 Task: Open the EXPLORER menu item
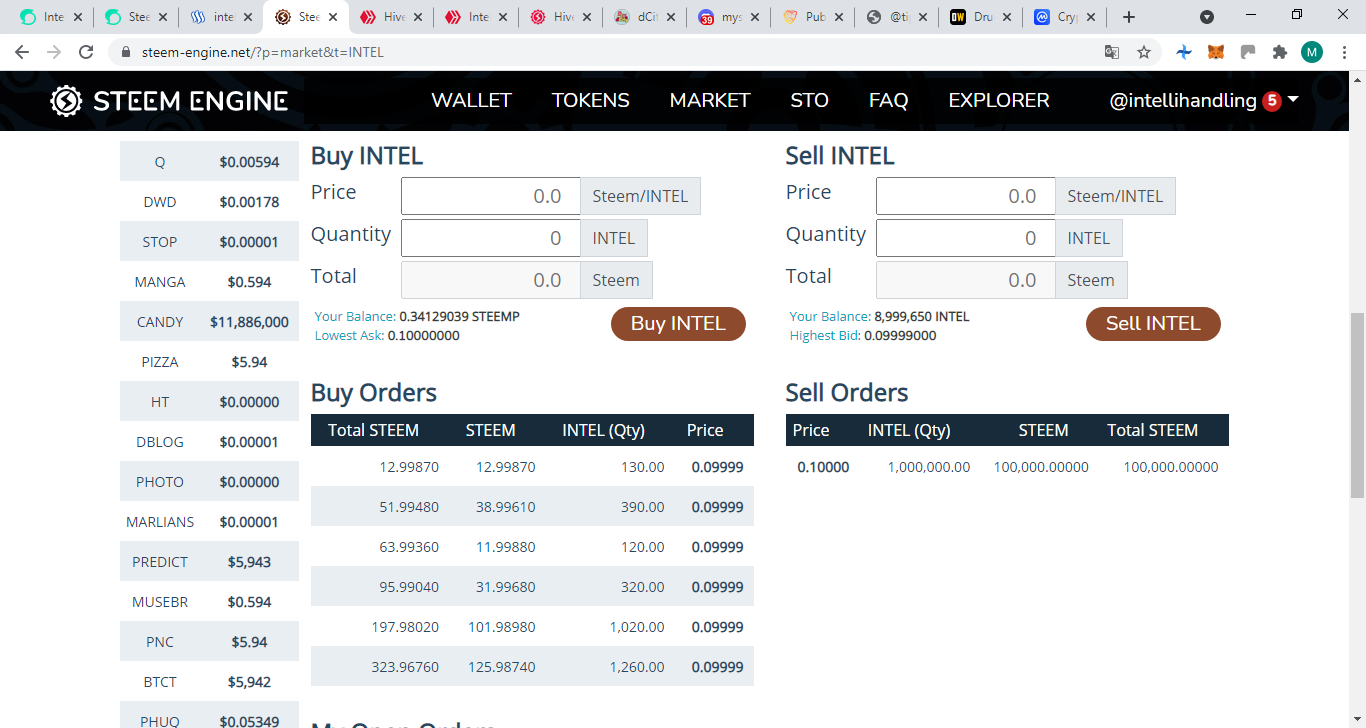click(999, 101)
